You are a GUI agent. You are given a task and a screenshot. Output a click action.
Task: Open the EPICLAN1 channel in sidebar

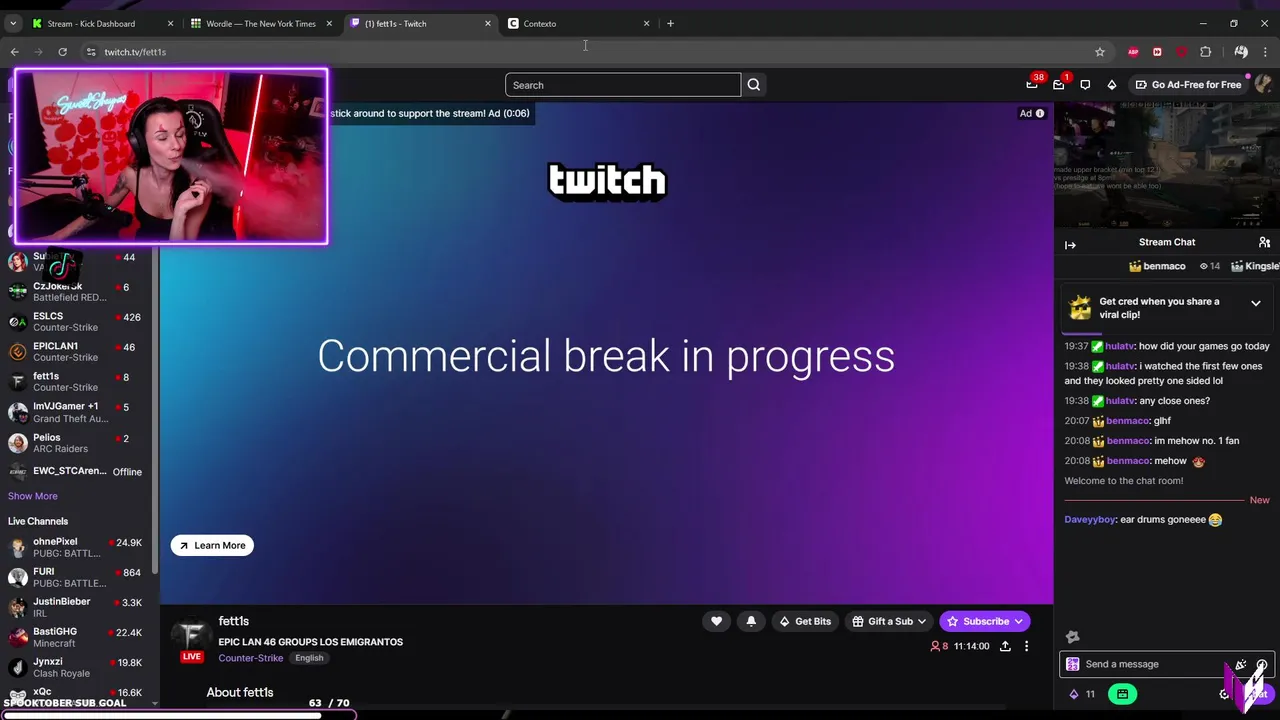(76, 352)
